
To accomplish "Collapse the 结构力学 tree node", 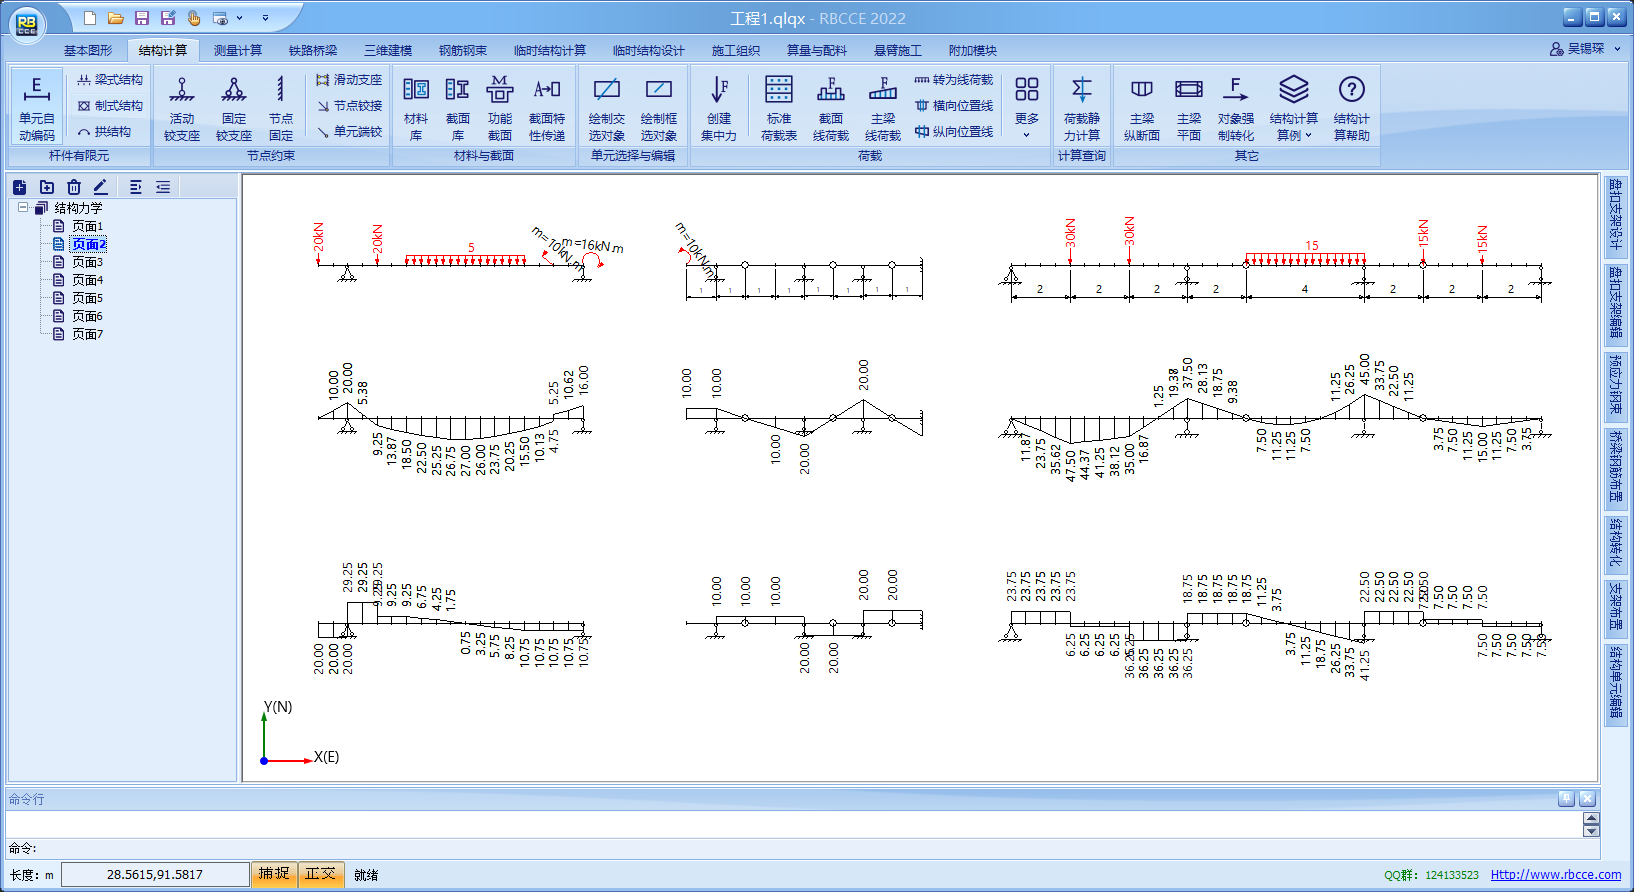I will click(x=22, y=208).
